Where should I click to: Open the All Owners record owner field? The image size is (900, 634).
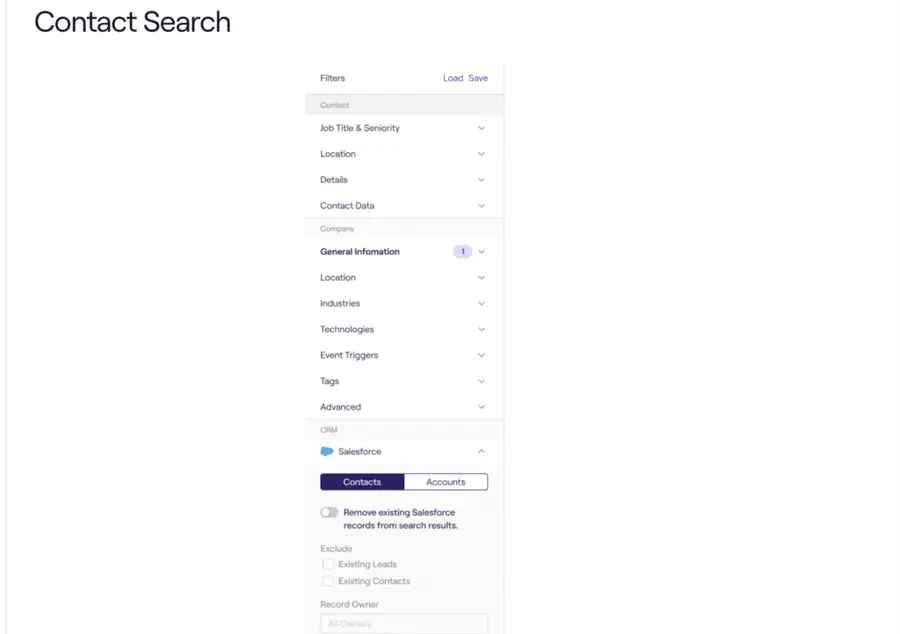404,624
